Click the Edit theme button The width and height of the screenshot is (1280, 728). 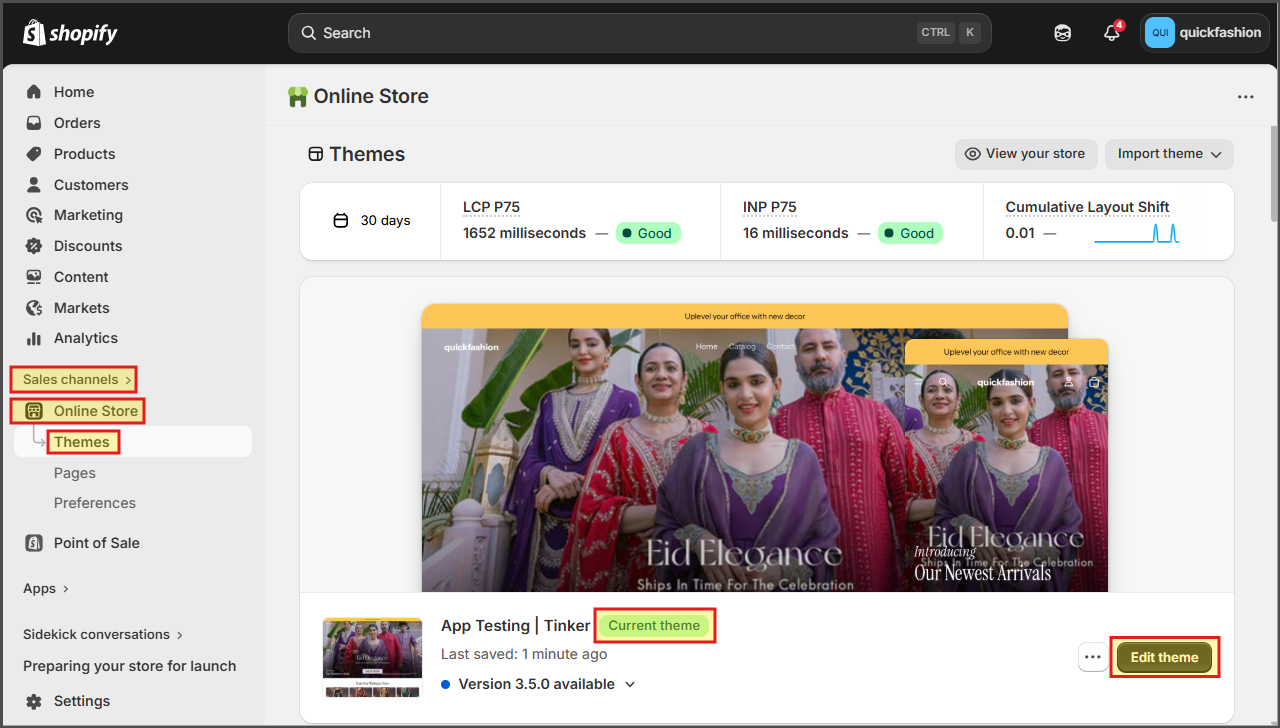[1164, 657]
